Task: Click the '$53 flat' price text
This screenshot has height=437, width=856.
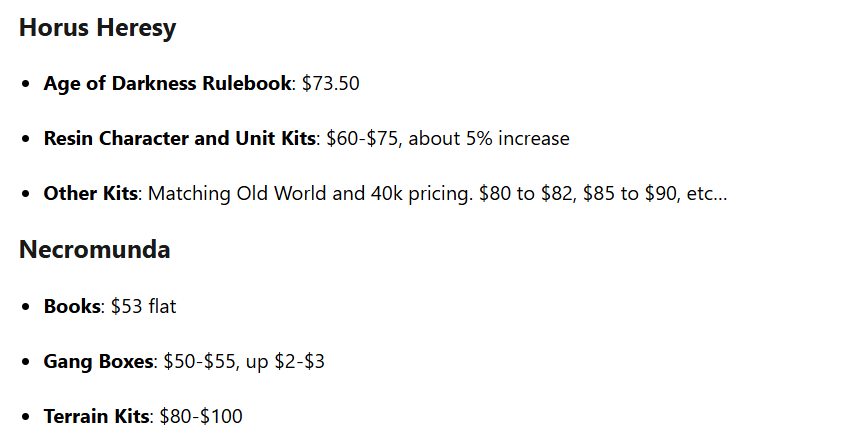Action: point(141,306)
